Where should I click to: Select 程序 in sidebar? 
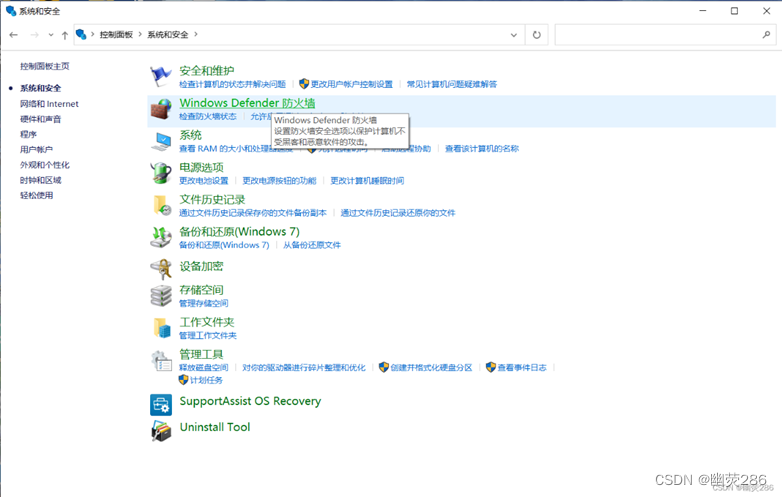pyautogui.click(x=28, y=134)
